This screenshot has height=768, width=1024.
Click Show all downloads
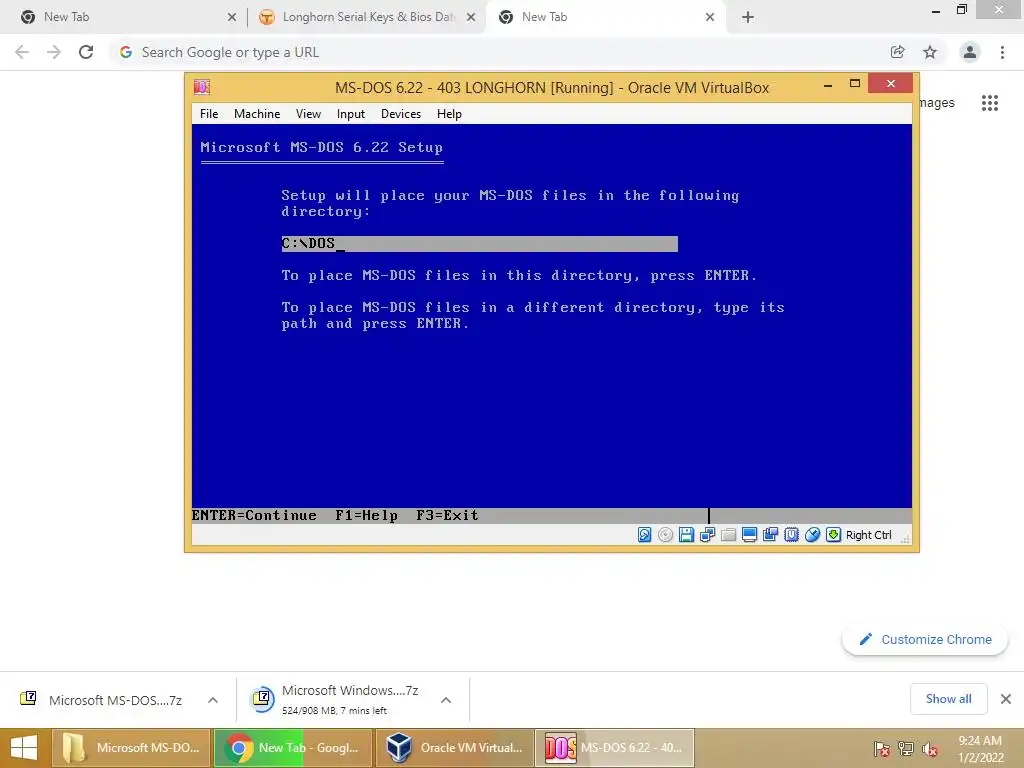[x=948, y=699]
